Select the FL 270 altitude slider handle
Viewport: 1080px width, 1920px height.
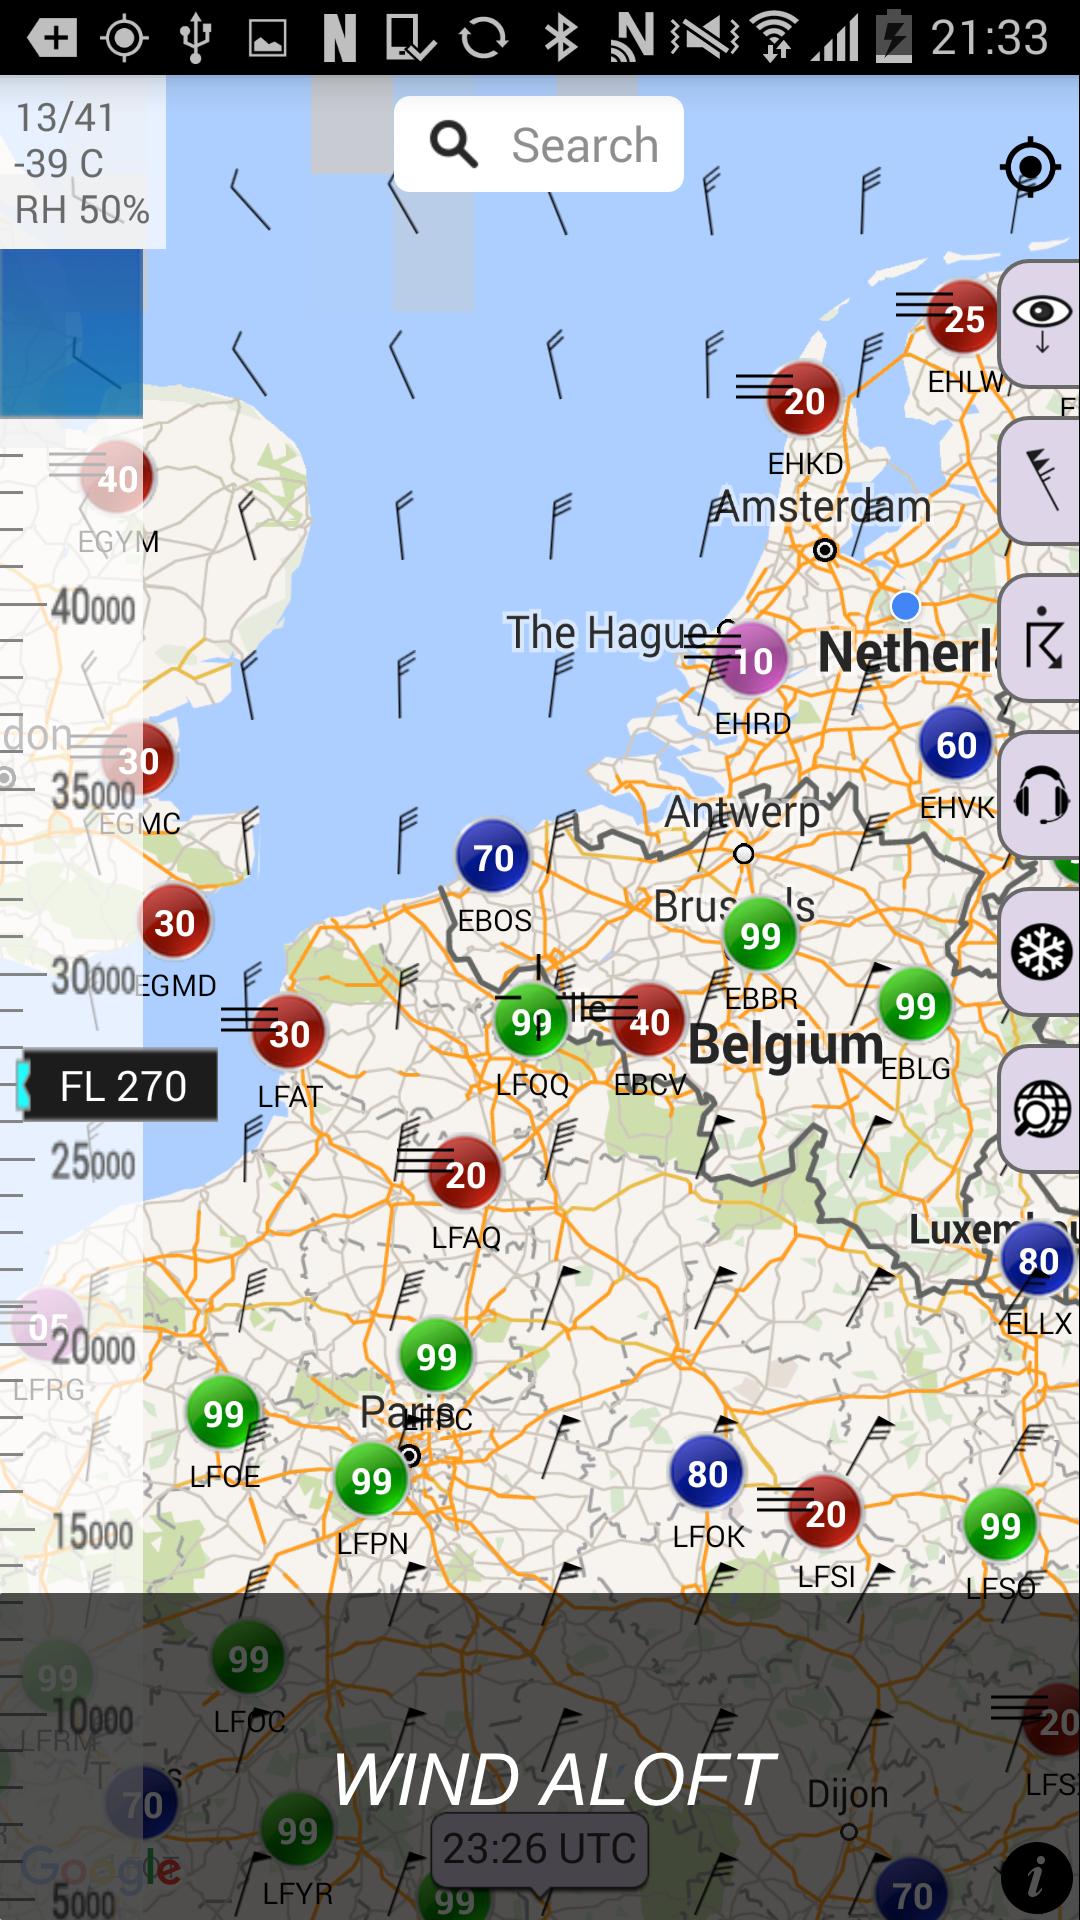[118, 1085]
